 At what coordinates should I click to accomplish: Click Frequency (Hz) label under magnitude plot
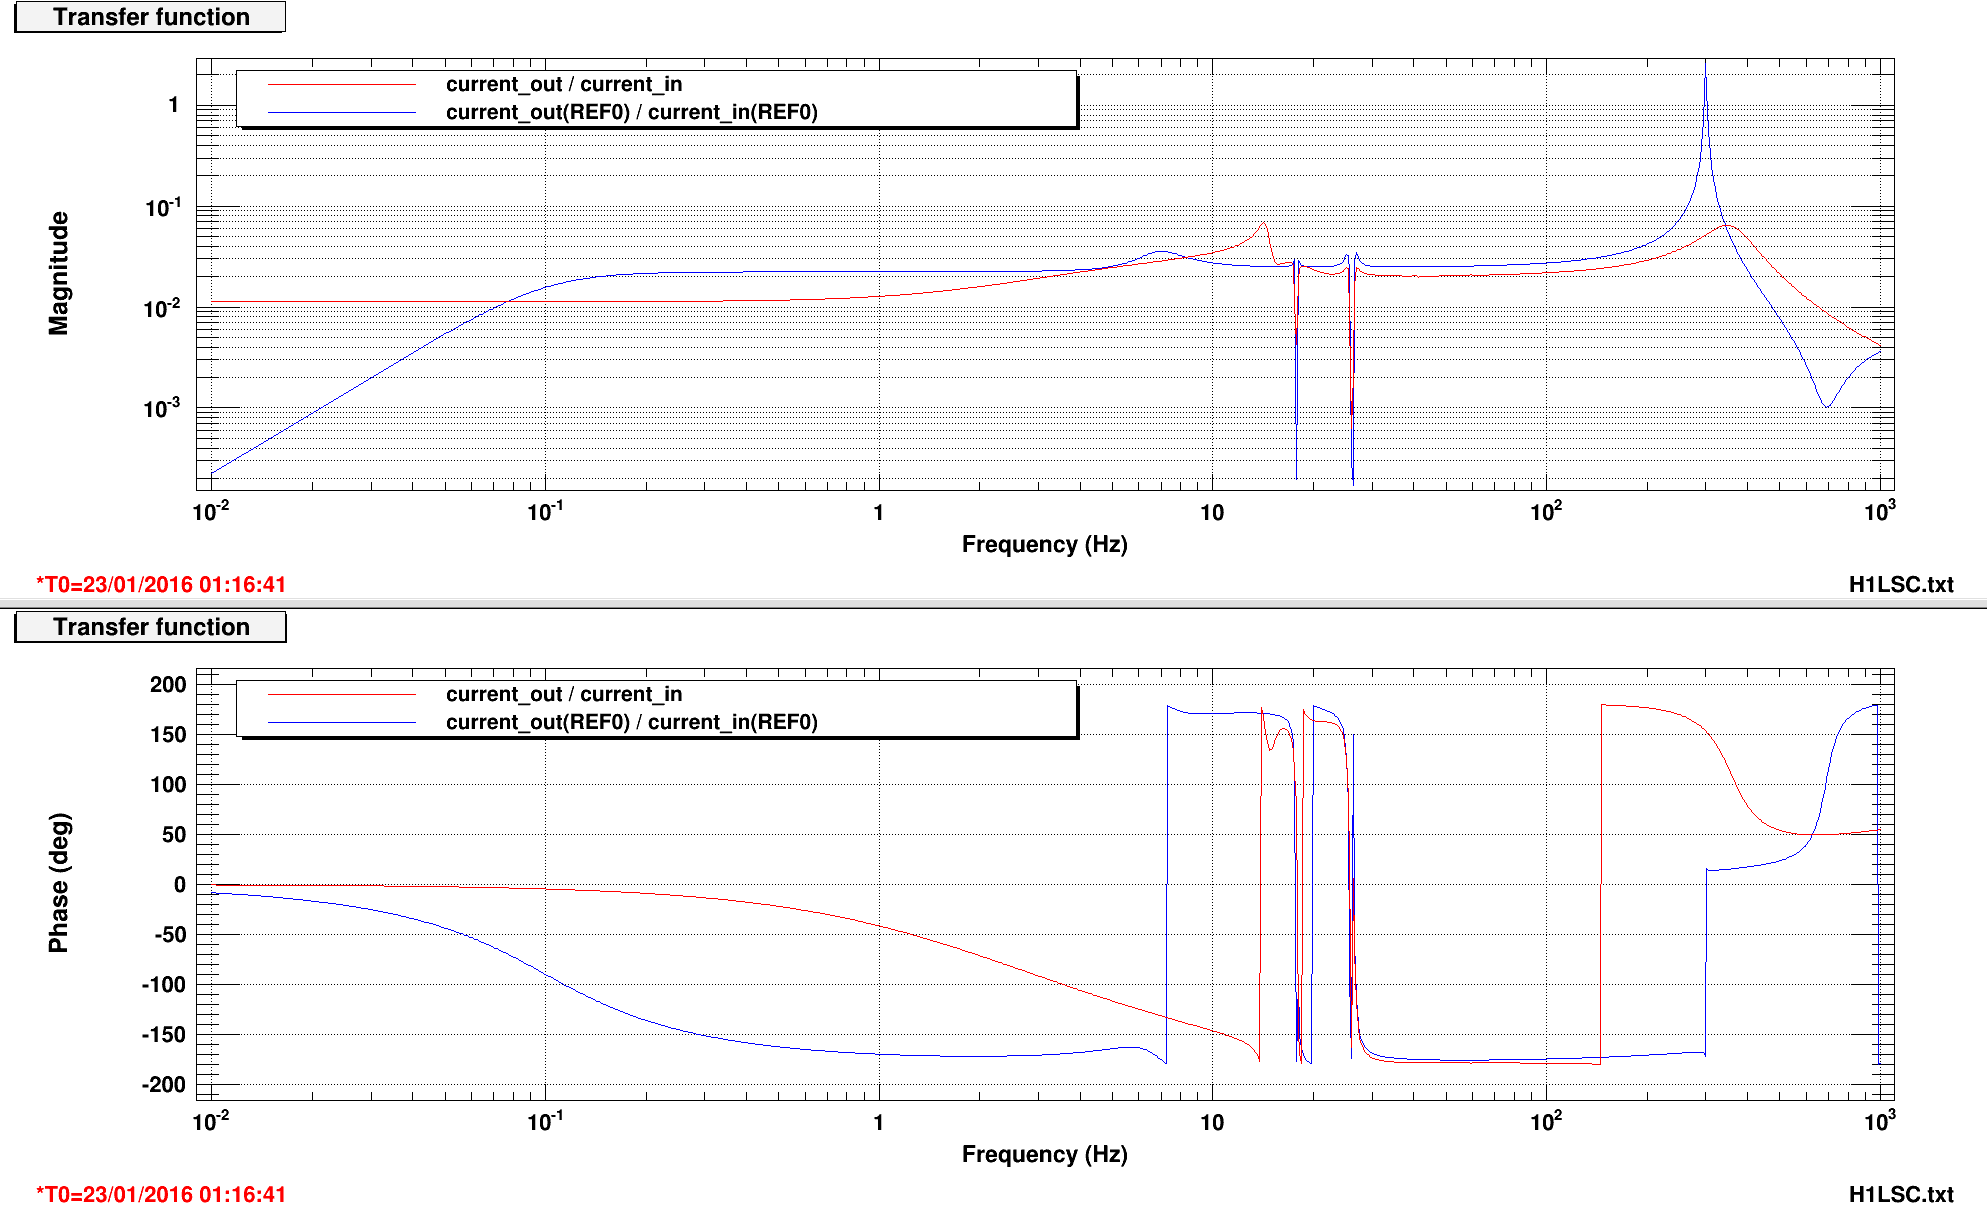(1044, 544)
